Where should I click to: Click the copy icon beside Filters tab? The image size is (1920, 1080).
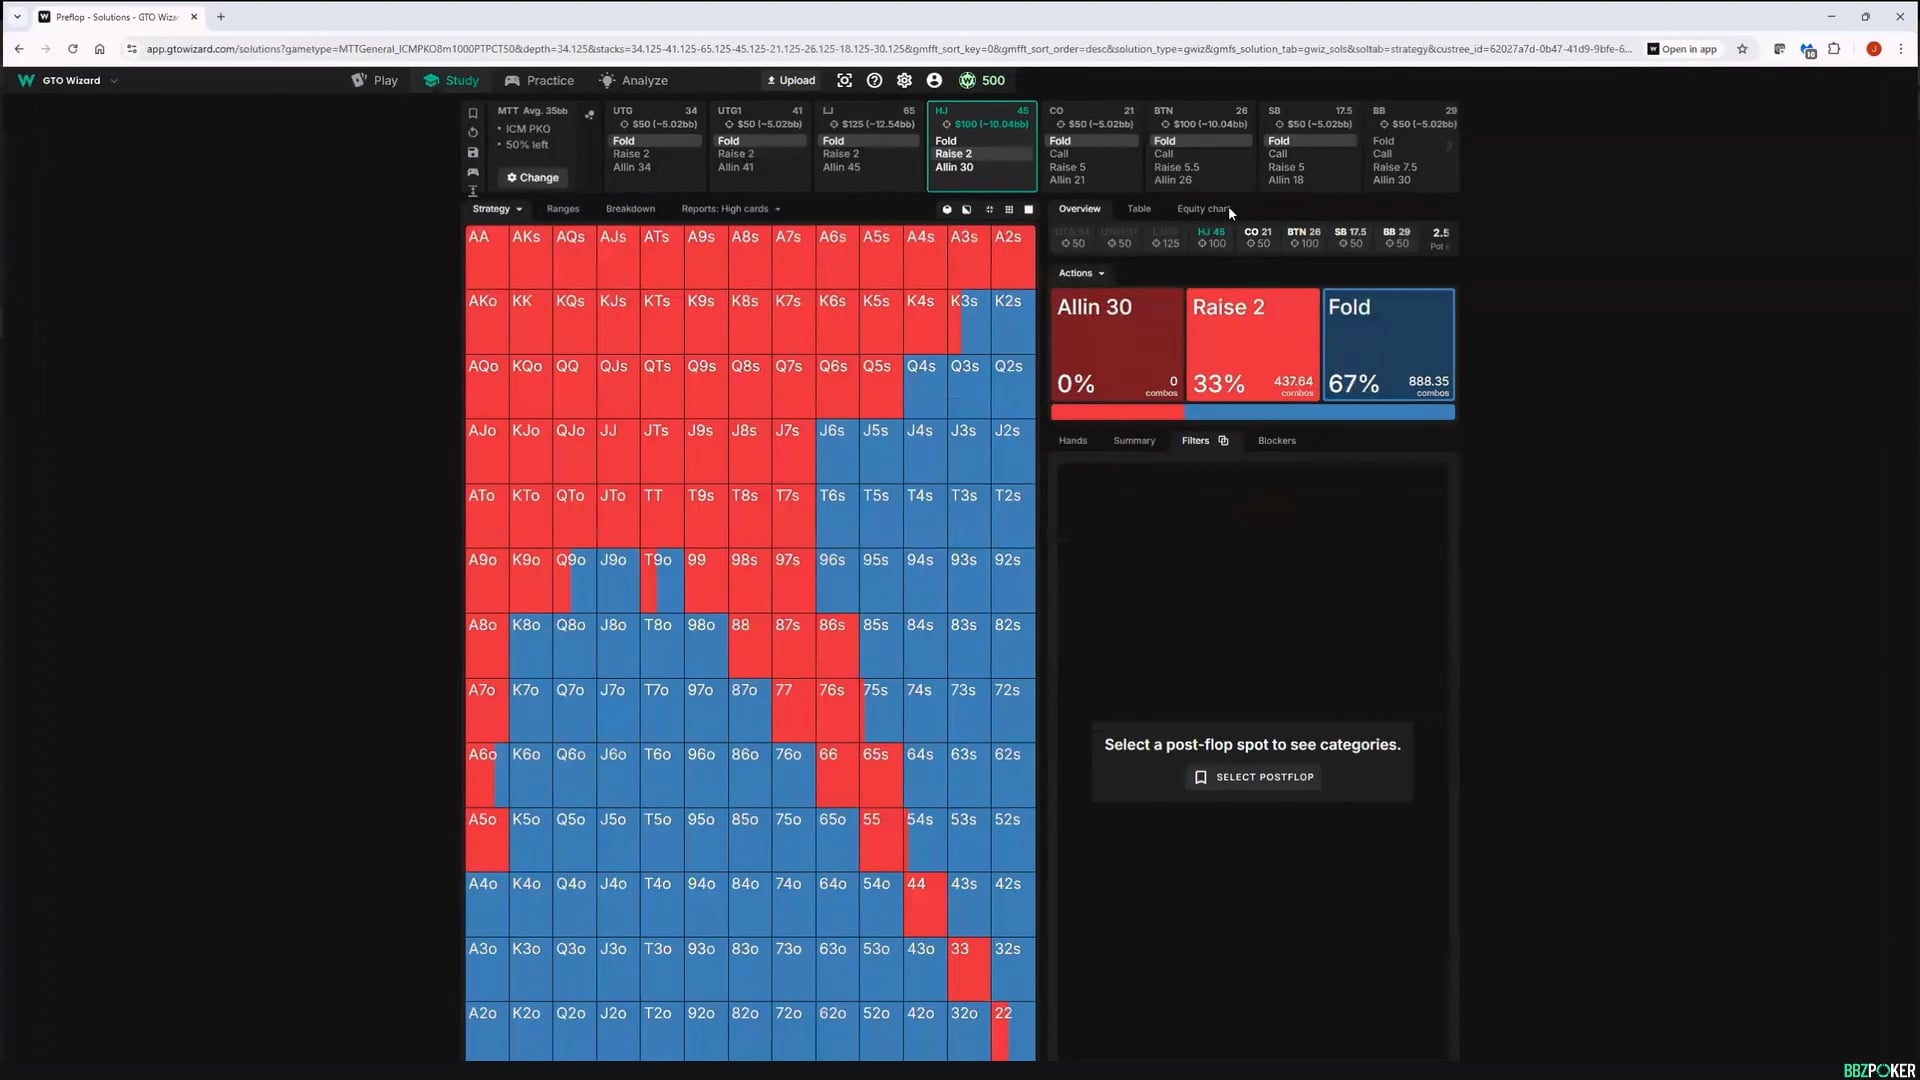[x=1223, y=440]
